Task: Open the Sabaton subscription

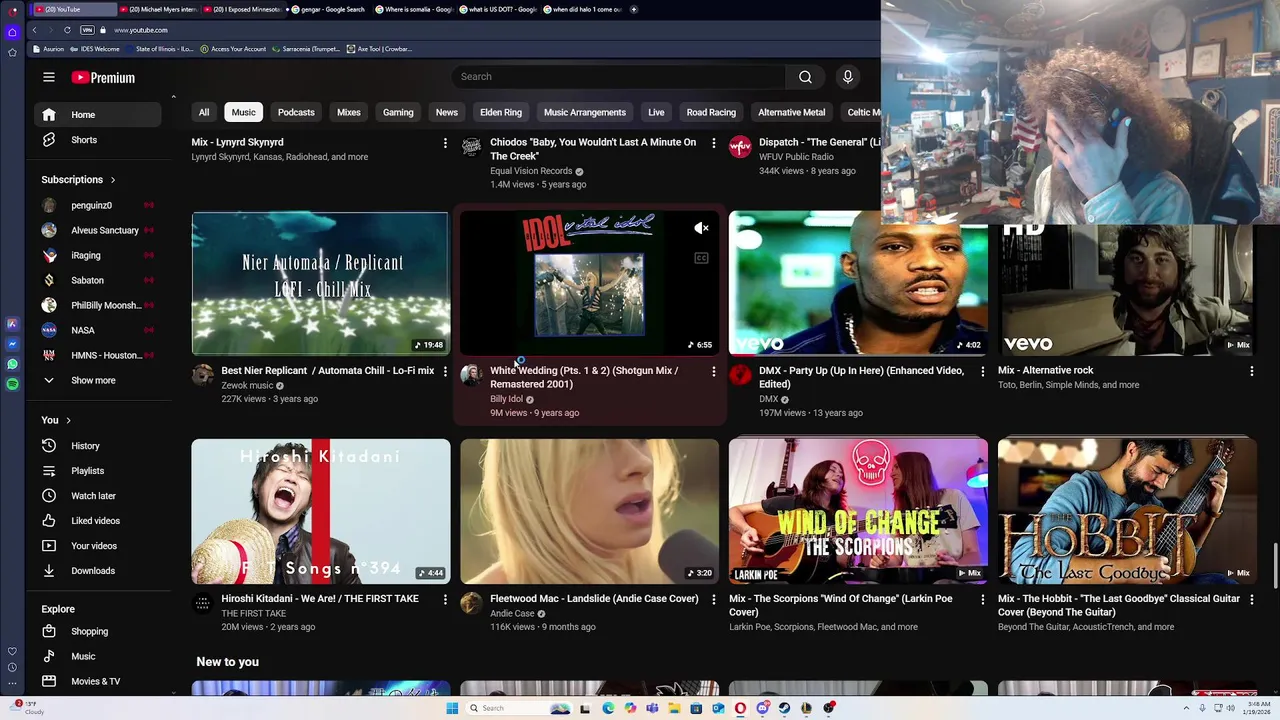Action: point(98,280)
